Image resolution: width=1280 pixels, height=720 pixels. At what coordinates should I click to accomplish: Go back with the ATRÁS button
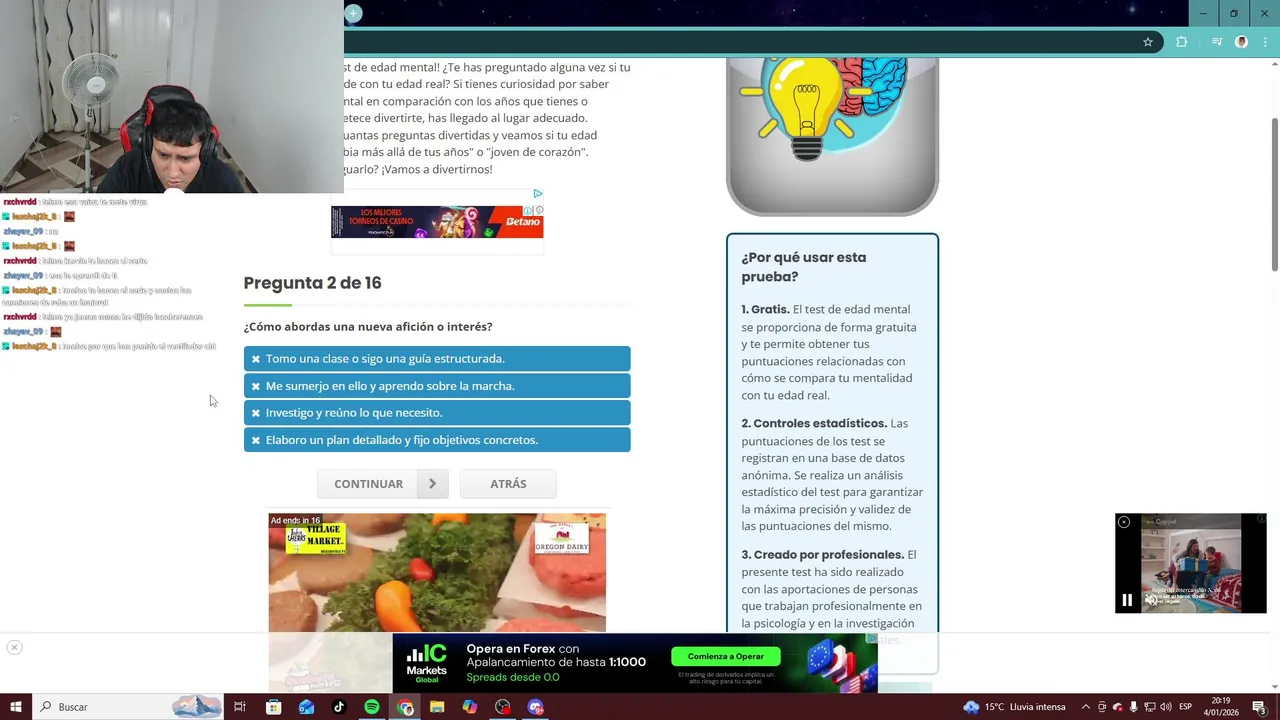(508, 484)
